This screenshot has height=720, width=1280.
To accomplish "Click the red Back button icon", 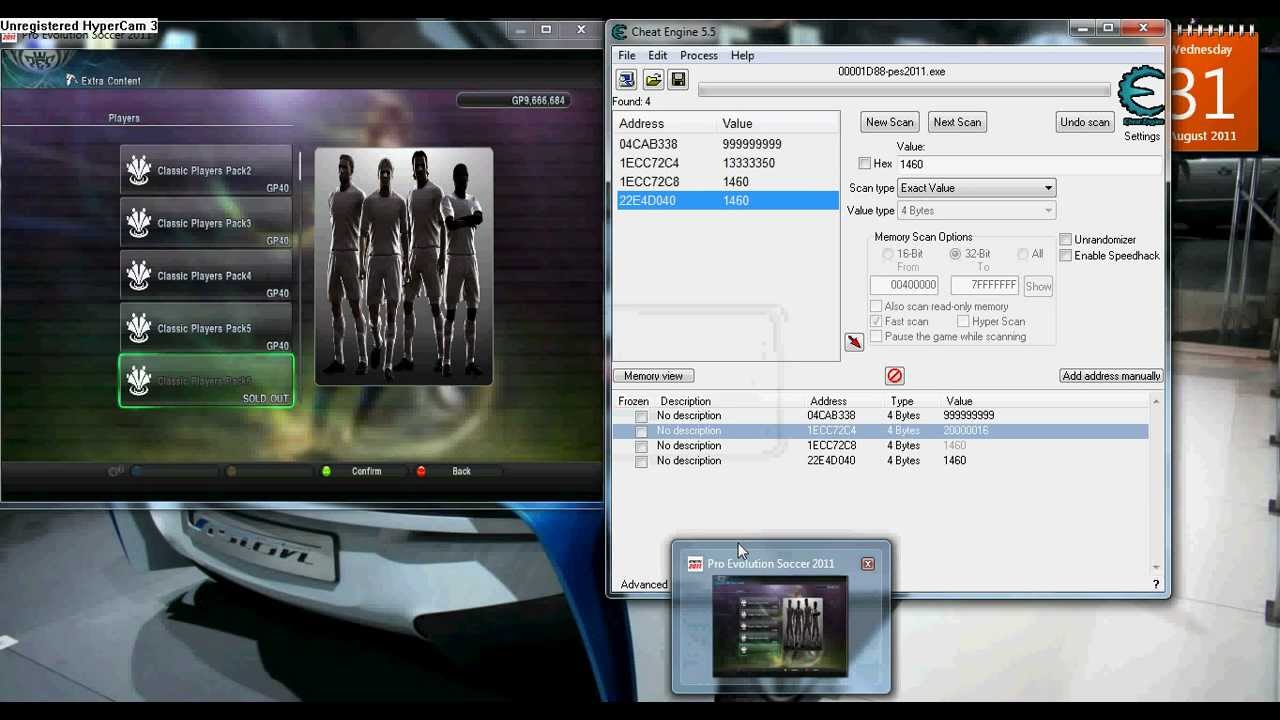I will pos(421,471).
